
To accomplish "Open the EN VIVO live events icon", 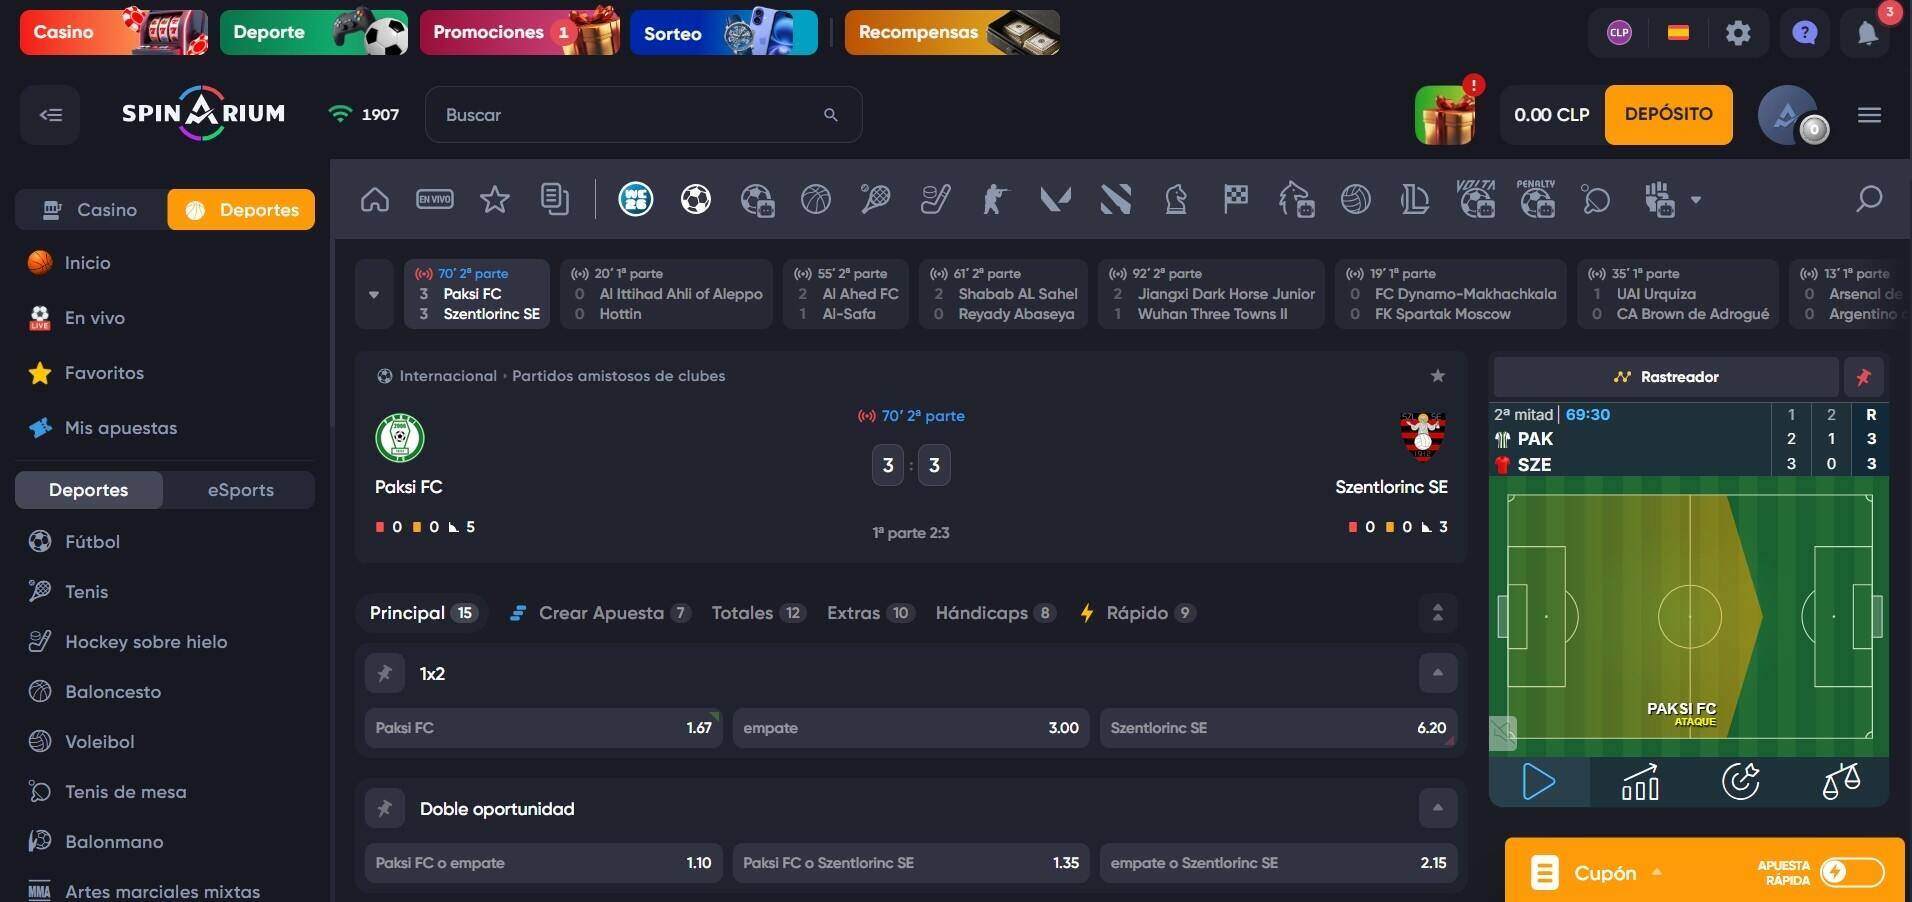I will (434, 200).
